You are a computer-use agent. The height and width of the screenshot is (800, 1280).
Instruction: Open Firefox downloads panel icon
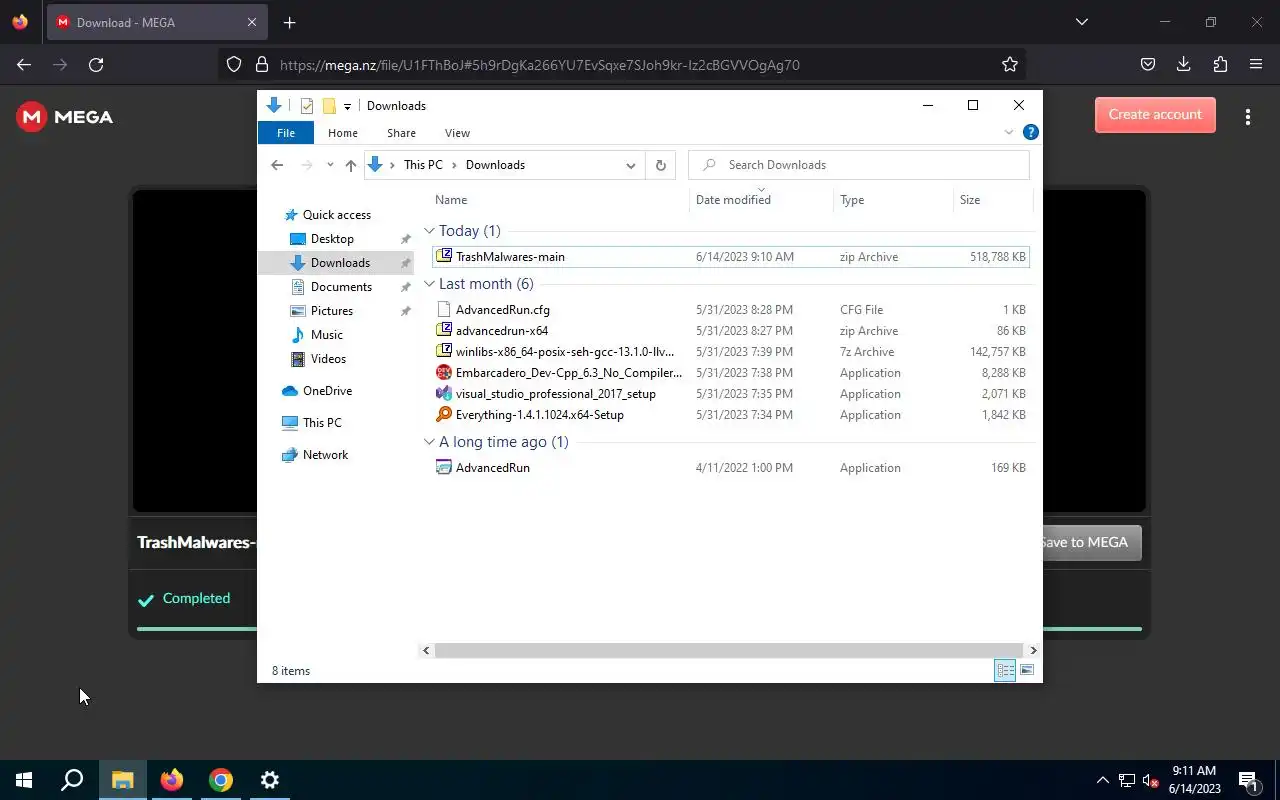click(x=1184, y=65)
